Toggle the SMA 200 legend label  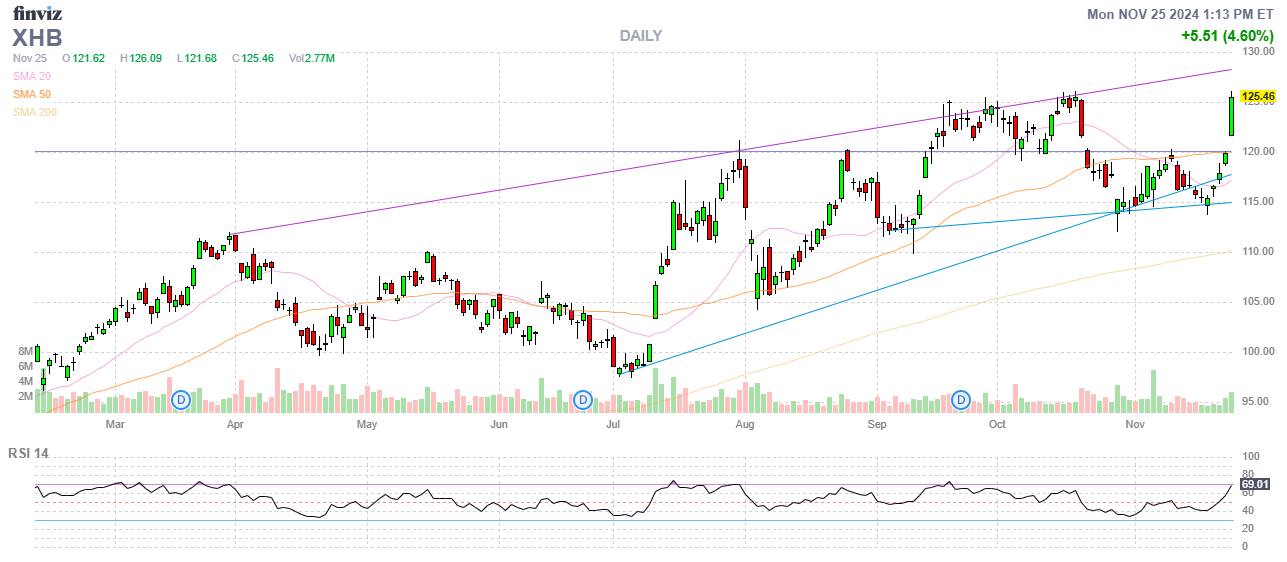pos(35,112)
